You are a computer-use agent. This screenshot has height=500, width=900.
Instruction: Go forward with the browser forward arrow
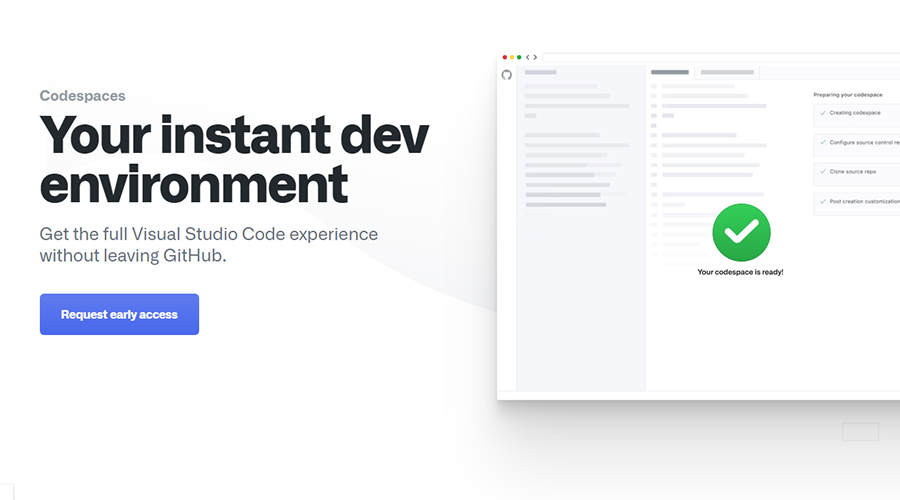[x=535, y=57]
